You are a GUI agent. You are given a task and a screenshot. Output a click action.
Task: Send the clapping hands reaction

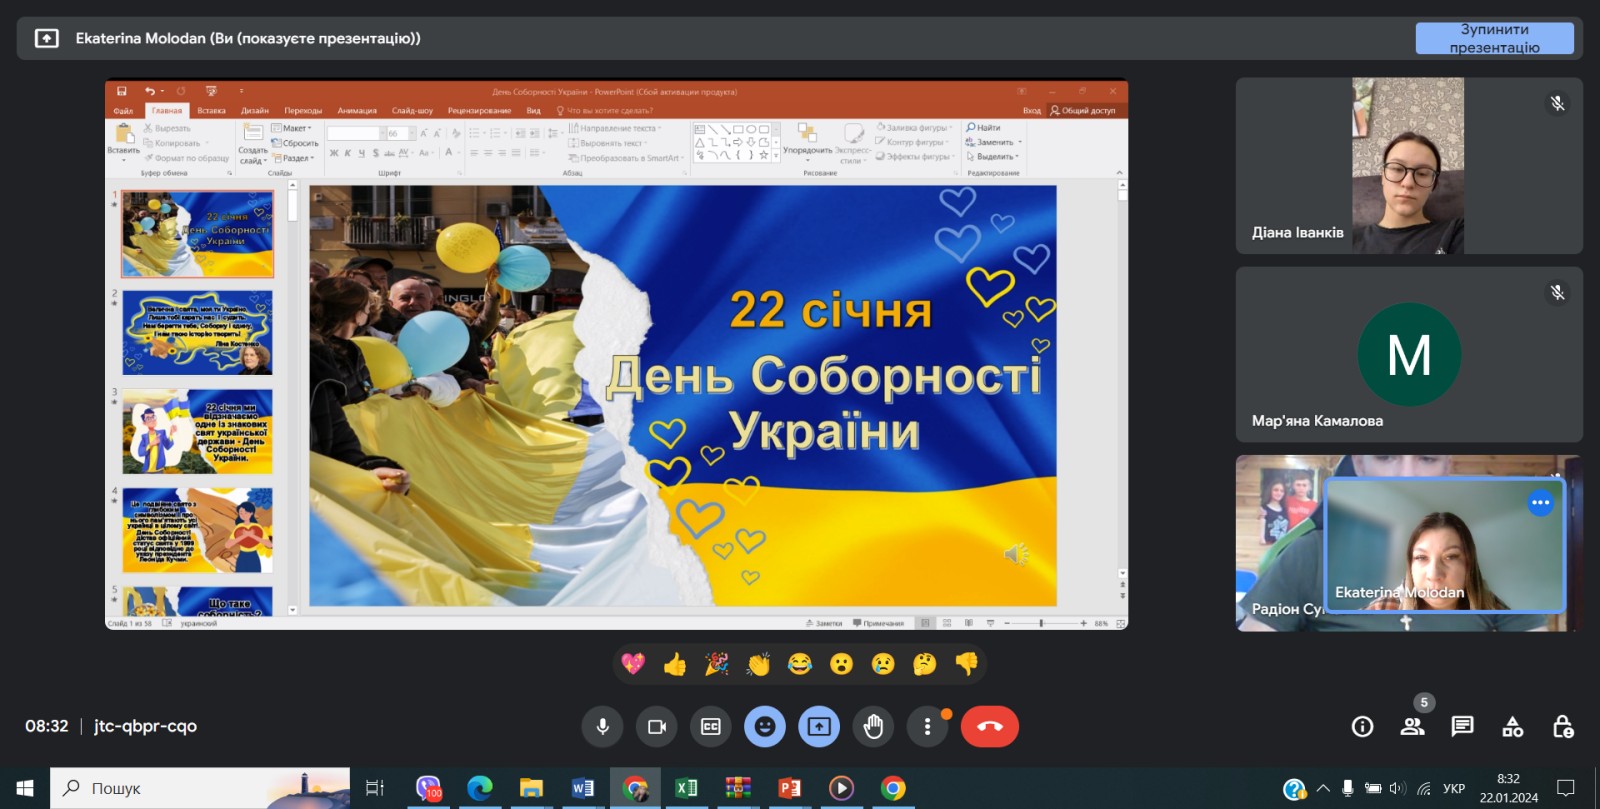758,664
